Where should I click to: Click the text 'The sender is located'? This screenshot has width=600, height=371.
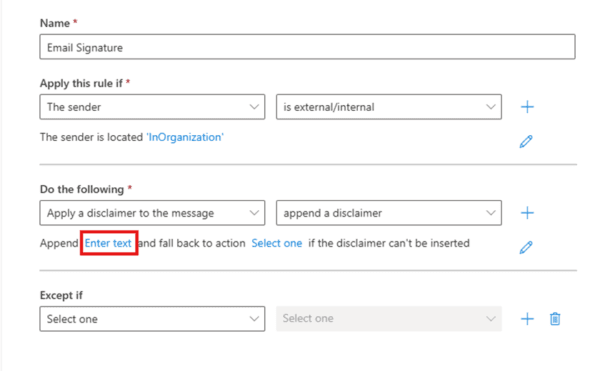pyautogui.click(x=91, y=137)
